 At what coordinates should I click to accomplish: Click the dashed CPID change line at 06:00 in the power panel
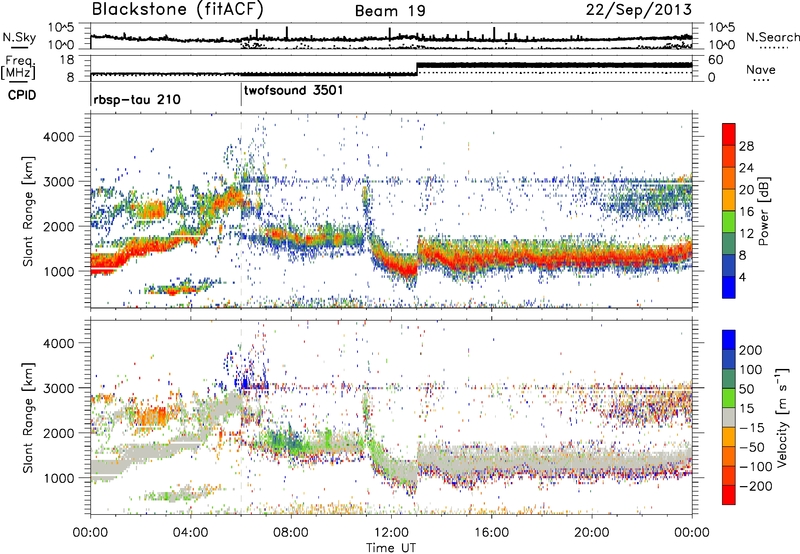tap(241, 211)
